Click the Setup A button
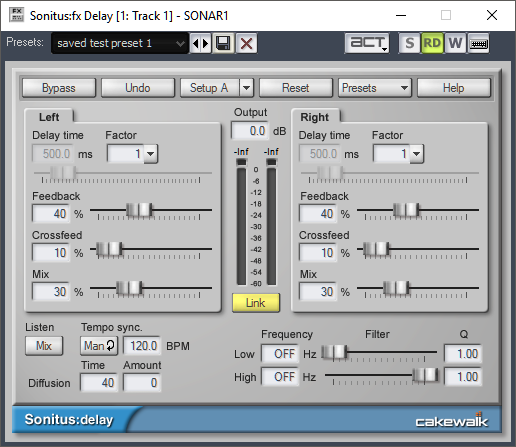This screenshot has width=516, height=447. (x=209, y=88)
